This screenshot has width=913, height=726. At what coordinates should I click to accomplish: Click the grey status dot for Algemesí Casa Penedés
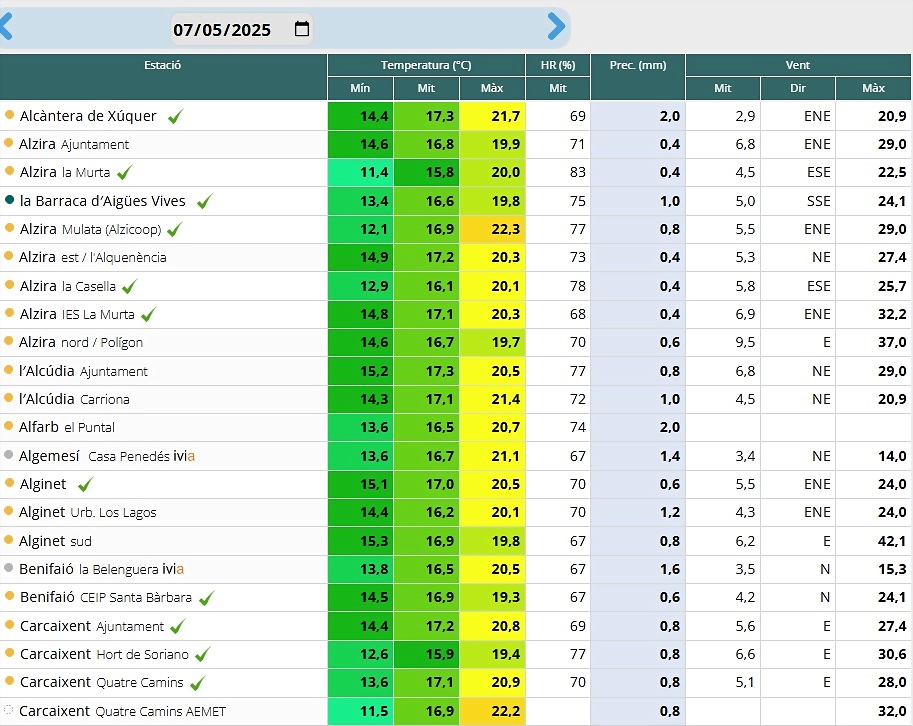click(x=8, y=455)
